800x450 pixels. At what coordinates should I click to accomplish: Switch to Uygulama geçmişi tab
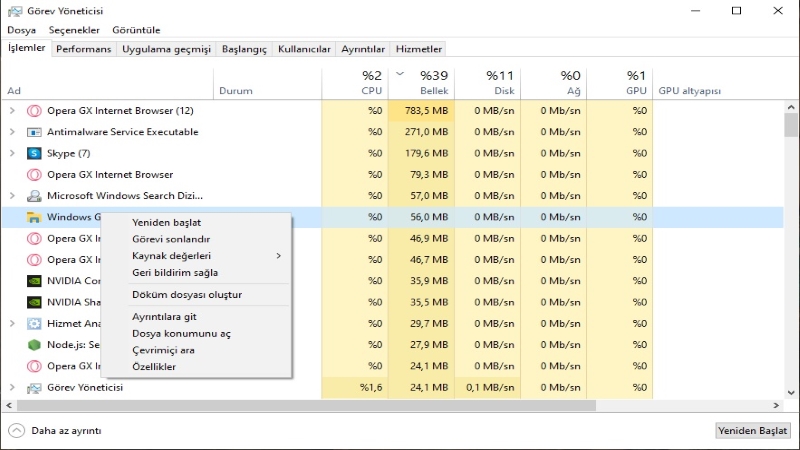166,49
